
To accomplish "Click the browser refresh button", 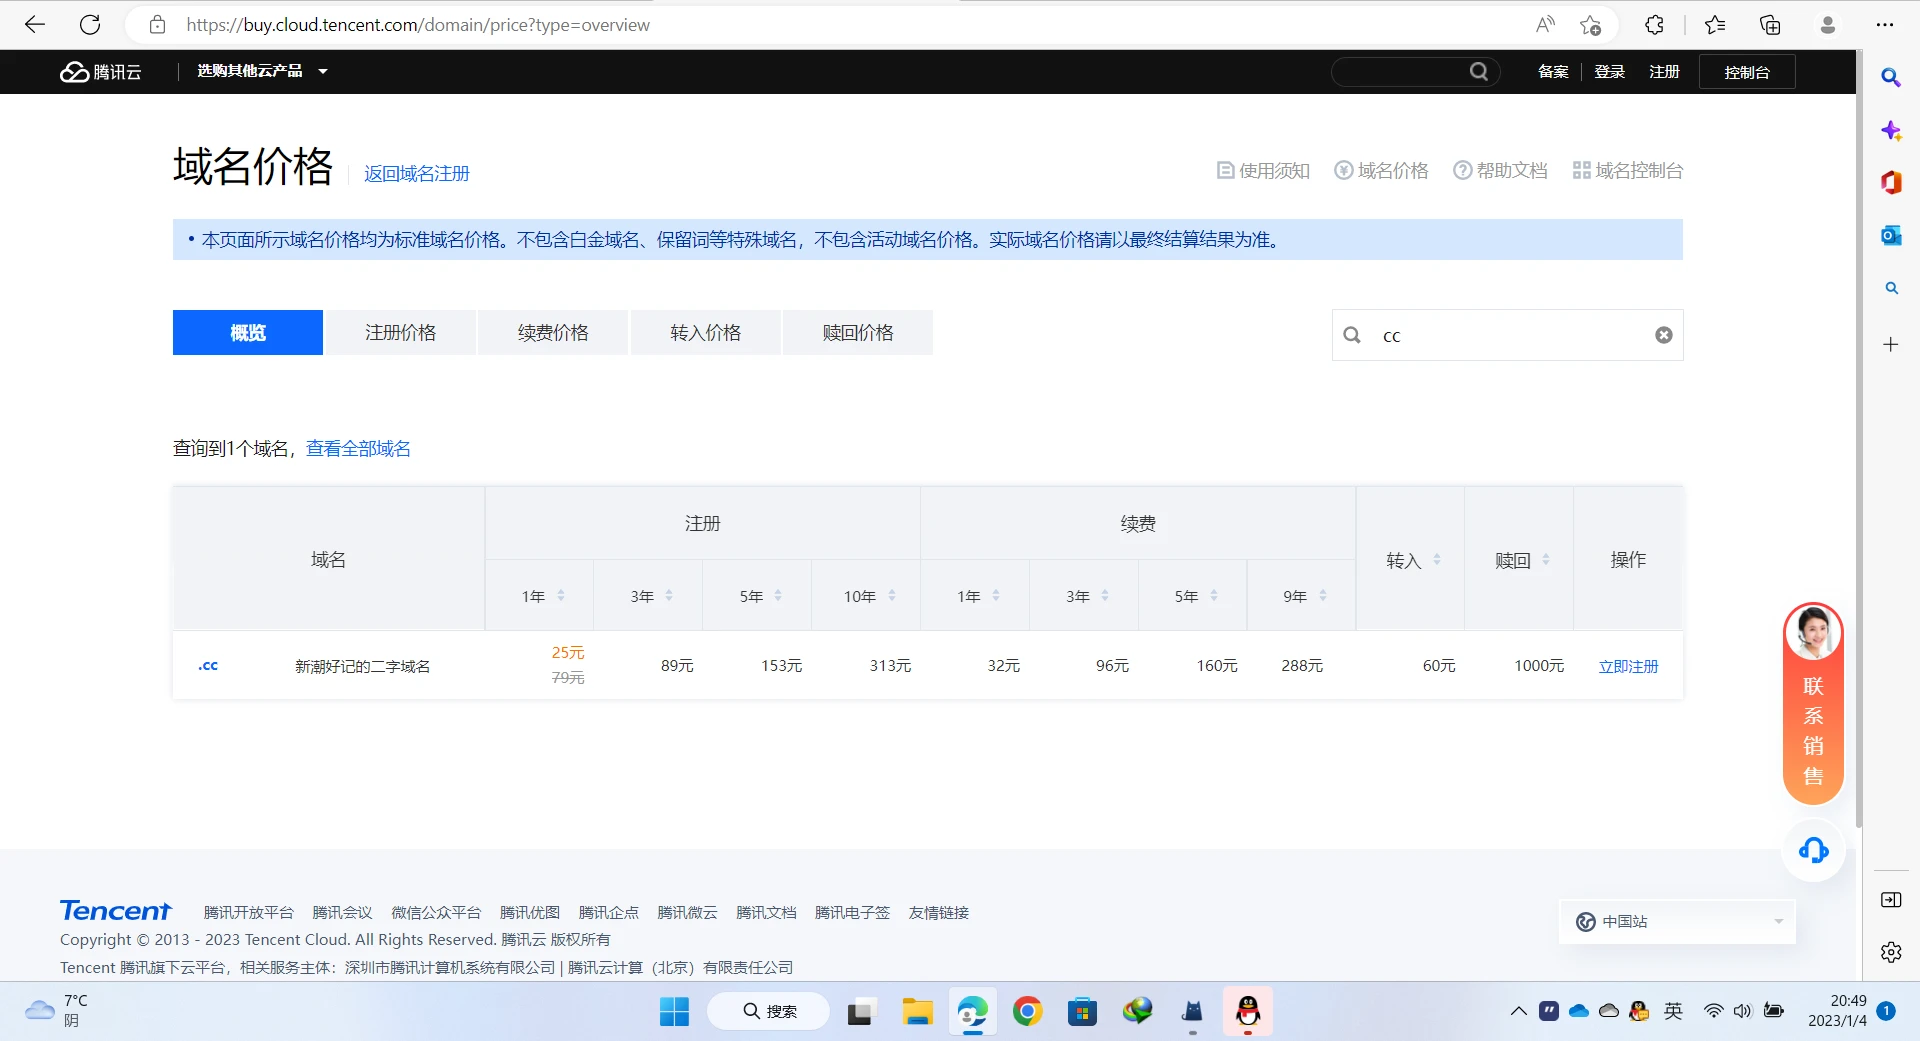I will [90, 25].
